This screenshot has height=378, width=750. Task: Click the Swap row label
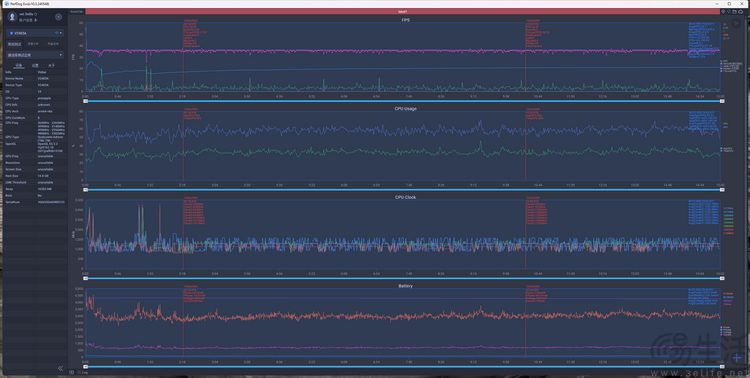pyautogui.click(x=9, y=189)
